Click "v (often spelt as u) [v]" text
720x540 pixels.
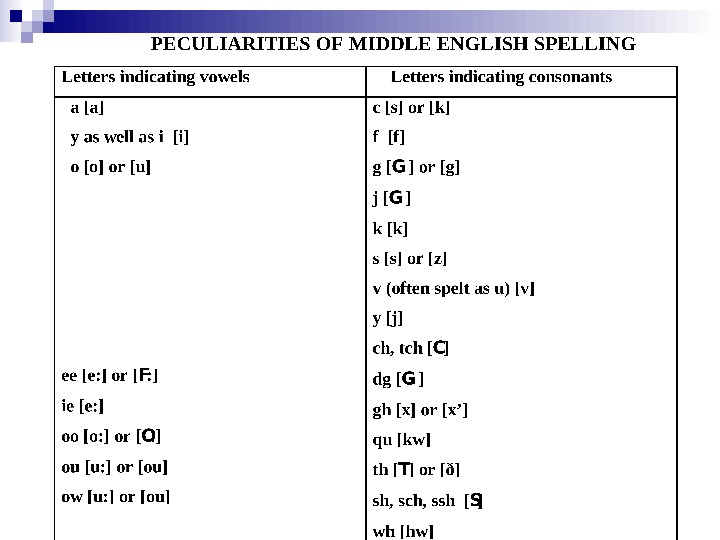pos(453,288)
